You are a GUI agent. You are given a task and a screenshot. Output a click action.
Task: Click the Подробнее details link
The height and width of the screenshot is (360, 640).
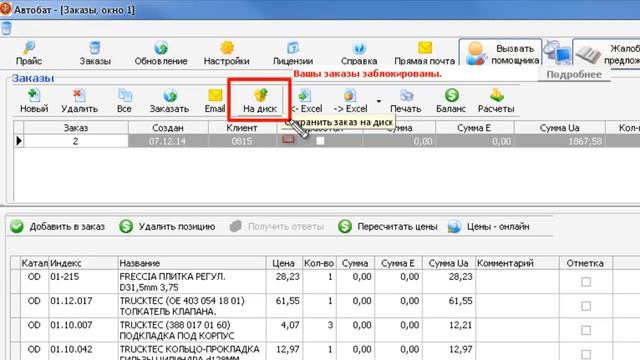tap(574, 74)
